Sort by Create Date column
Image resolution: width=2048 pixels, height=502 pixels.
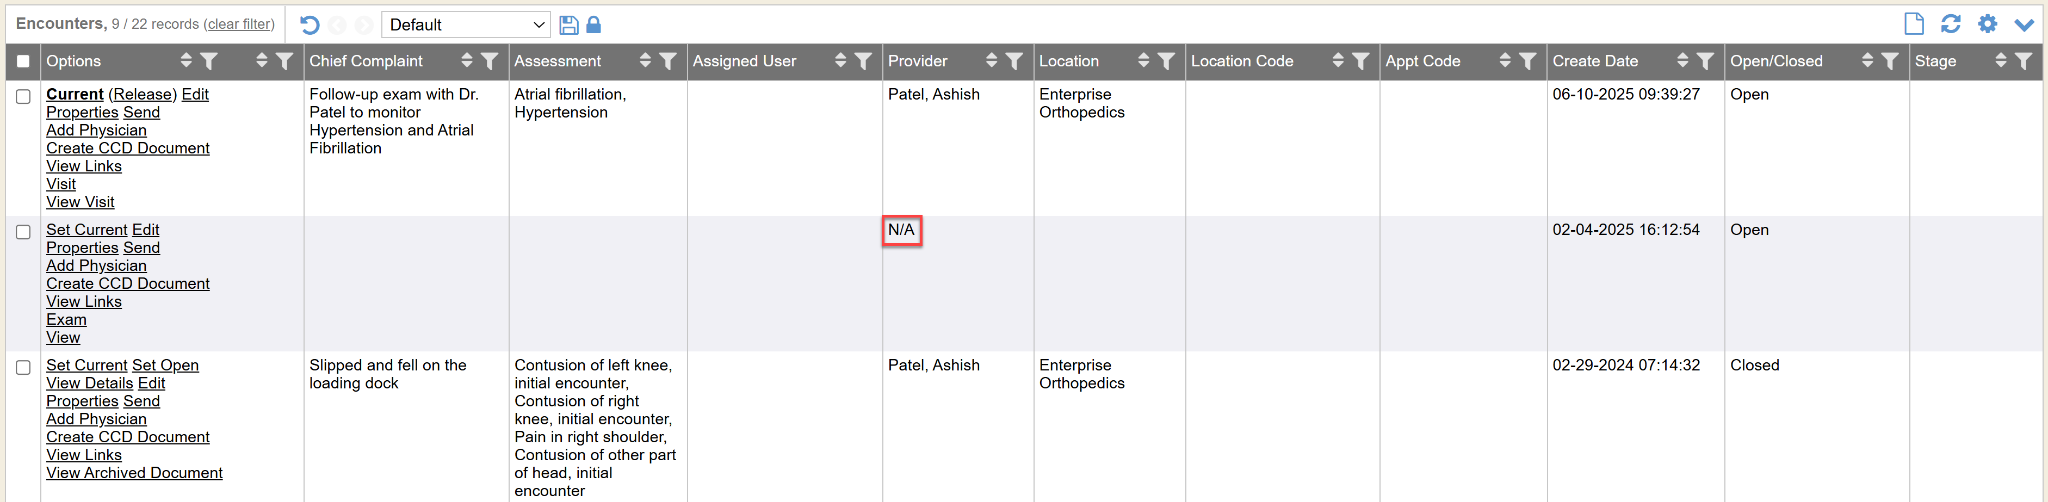pyautogui.click(x=1683, y=61)
